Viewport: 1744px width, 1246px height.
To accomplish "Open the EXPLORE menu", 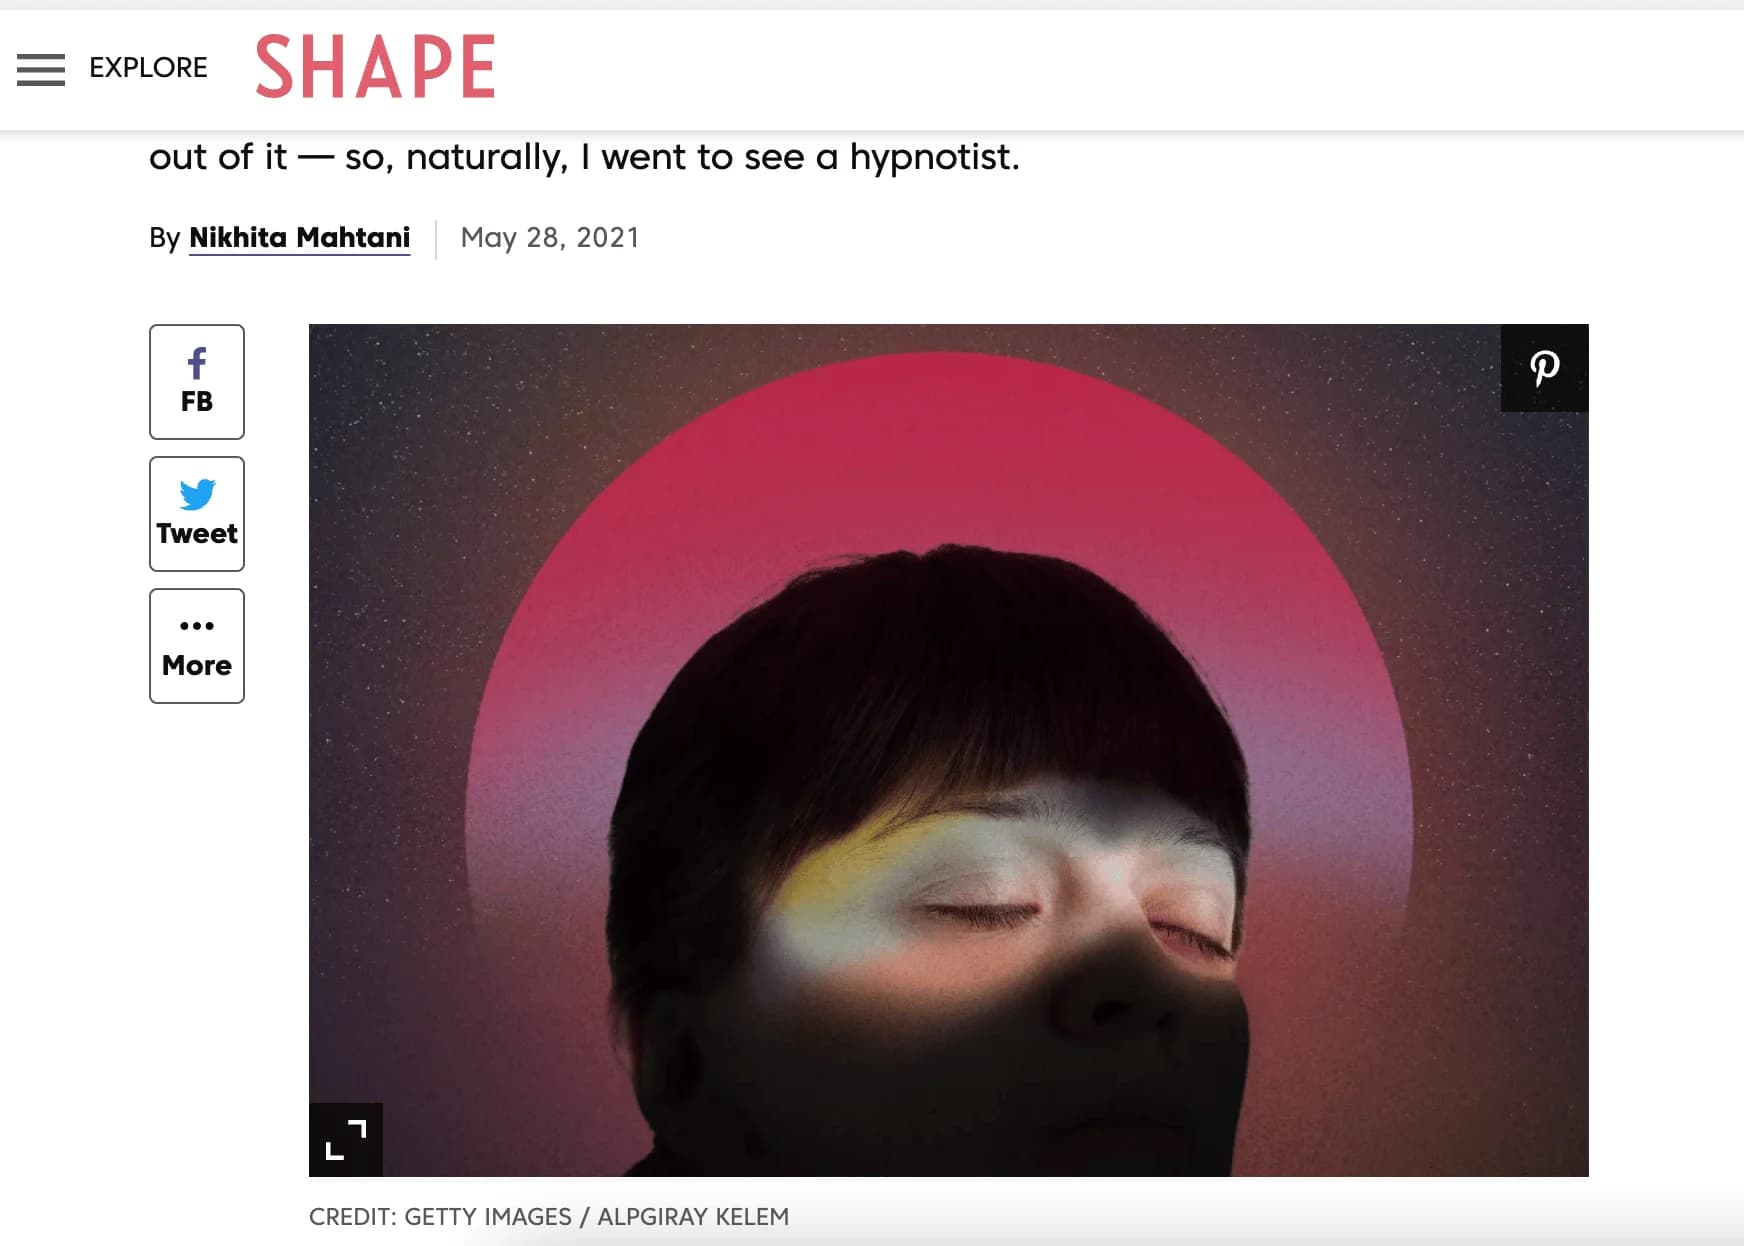I will 148,67.
